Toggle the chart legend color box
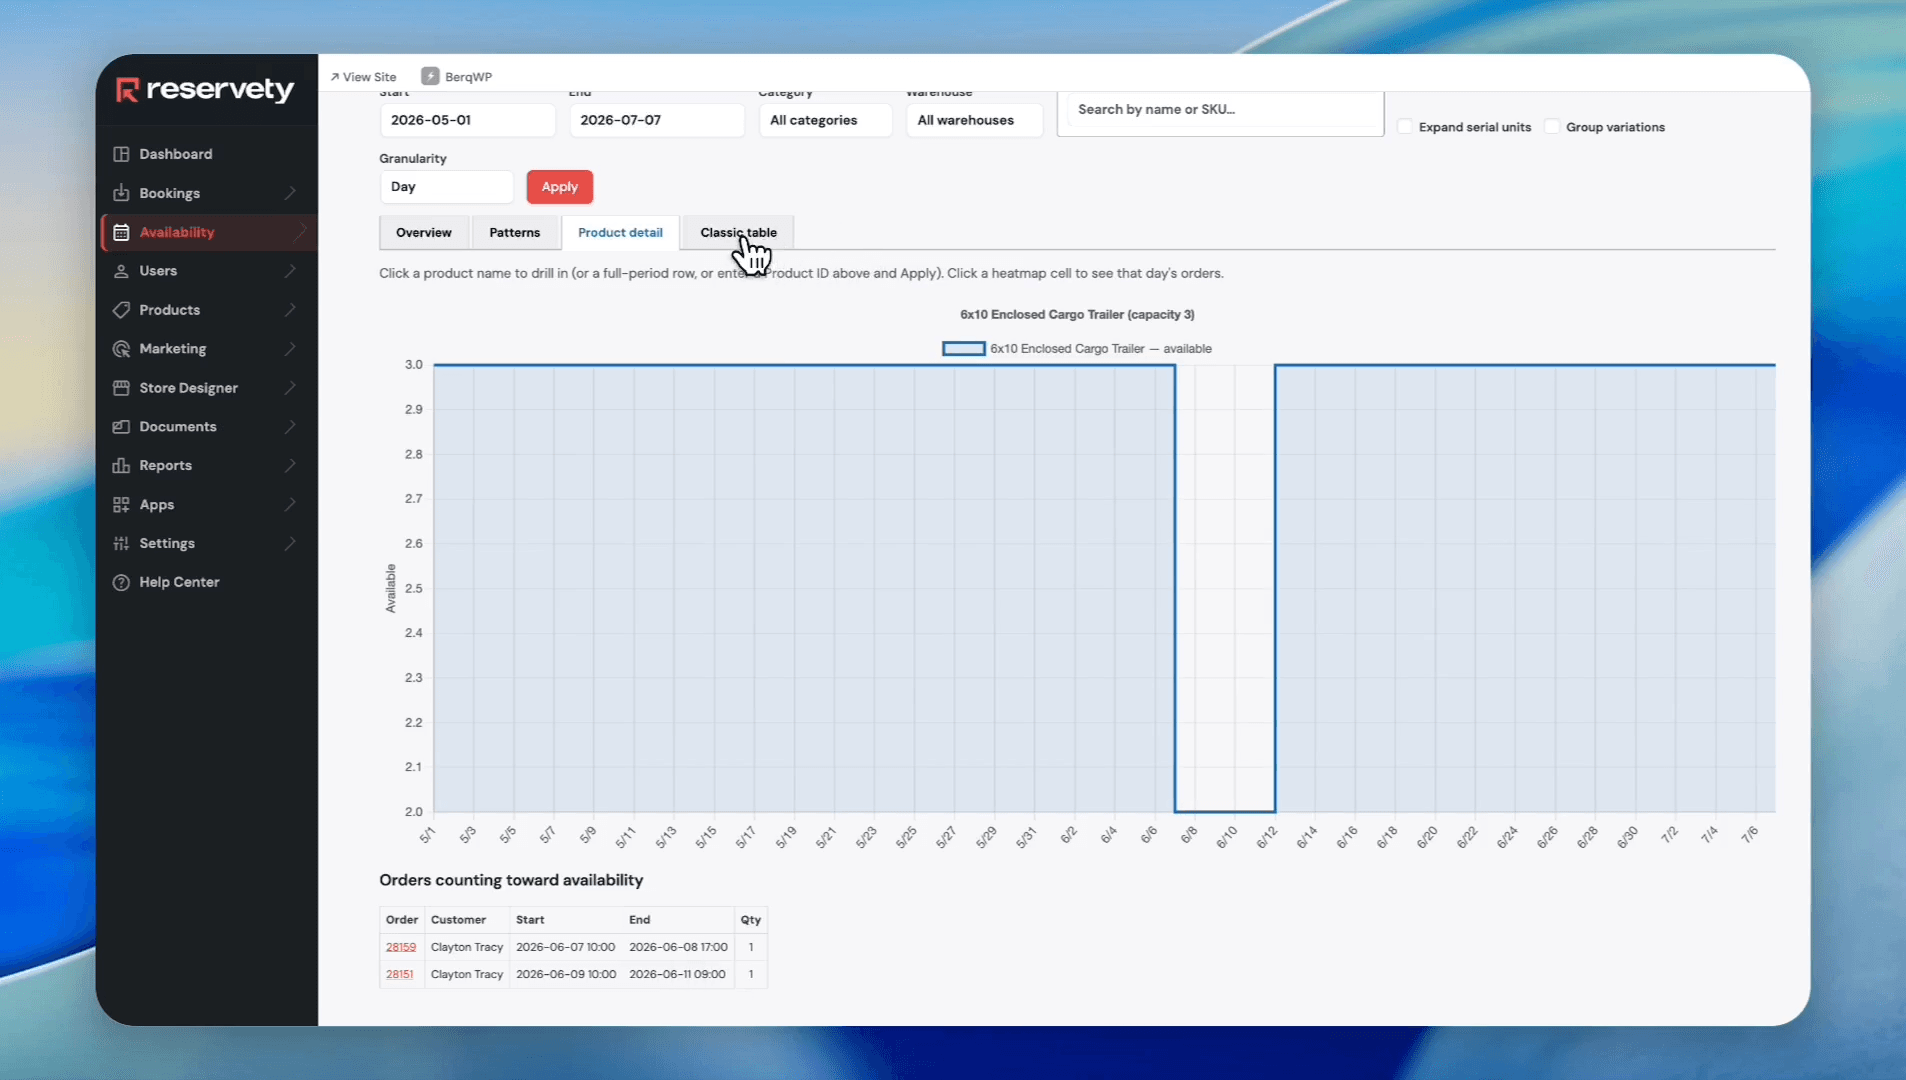Screen dimensions: 1906x1080 point(964,349)
